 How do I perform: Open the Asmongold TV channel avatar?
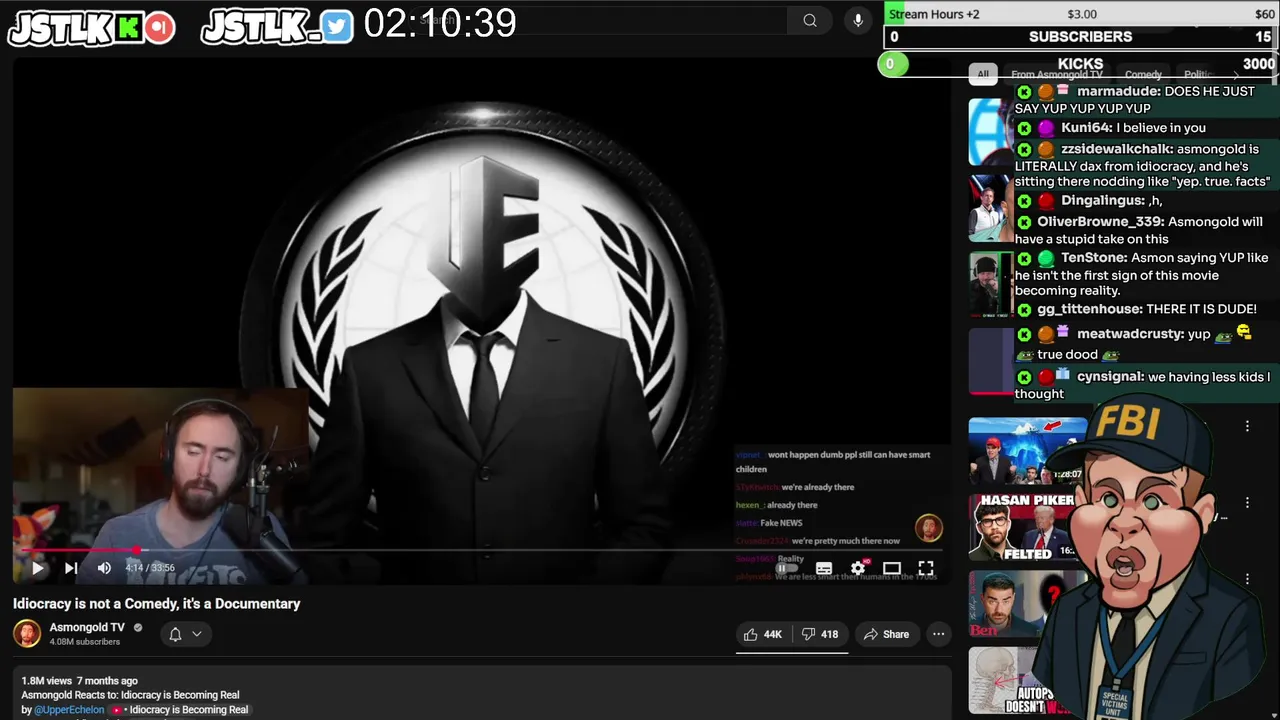[x=27, y=633]
